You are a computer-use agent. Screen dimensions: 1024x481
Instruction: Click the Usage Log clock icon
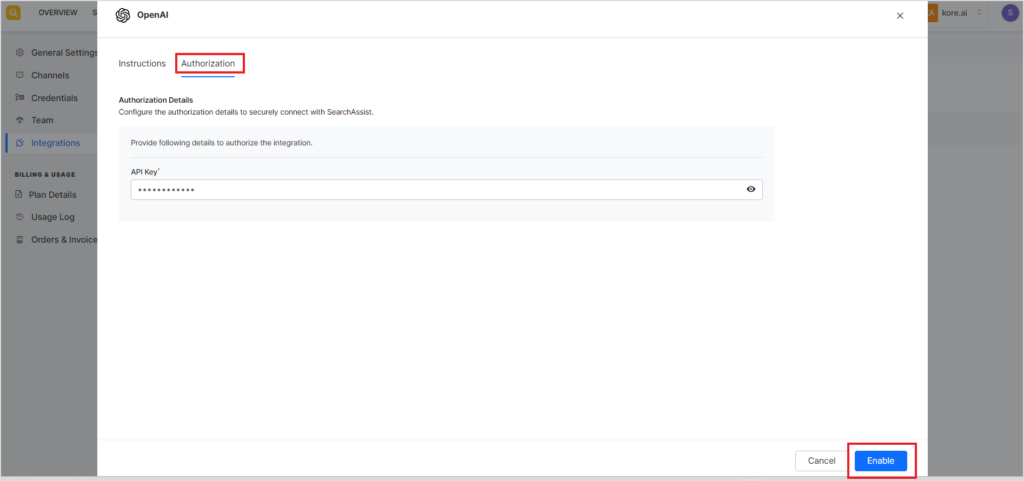point(21,217)
